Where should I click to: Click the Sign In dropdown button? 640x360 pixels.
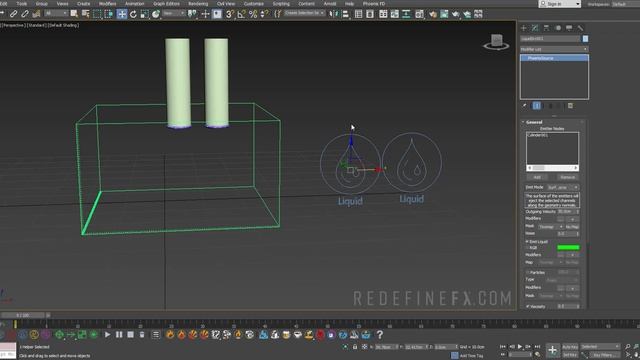[560, 4]
